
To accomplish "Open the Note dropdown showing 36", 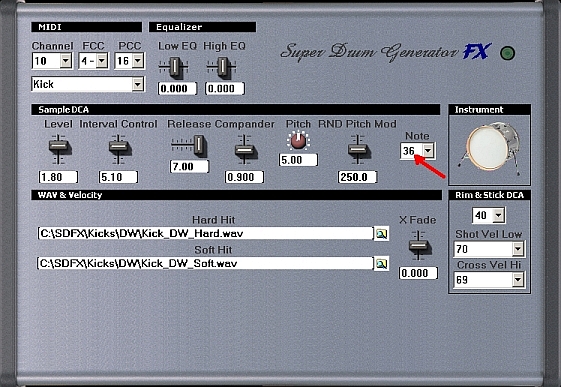I will click(428, 151).
